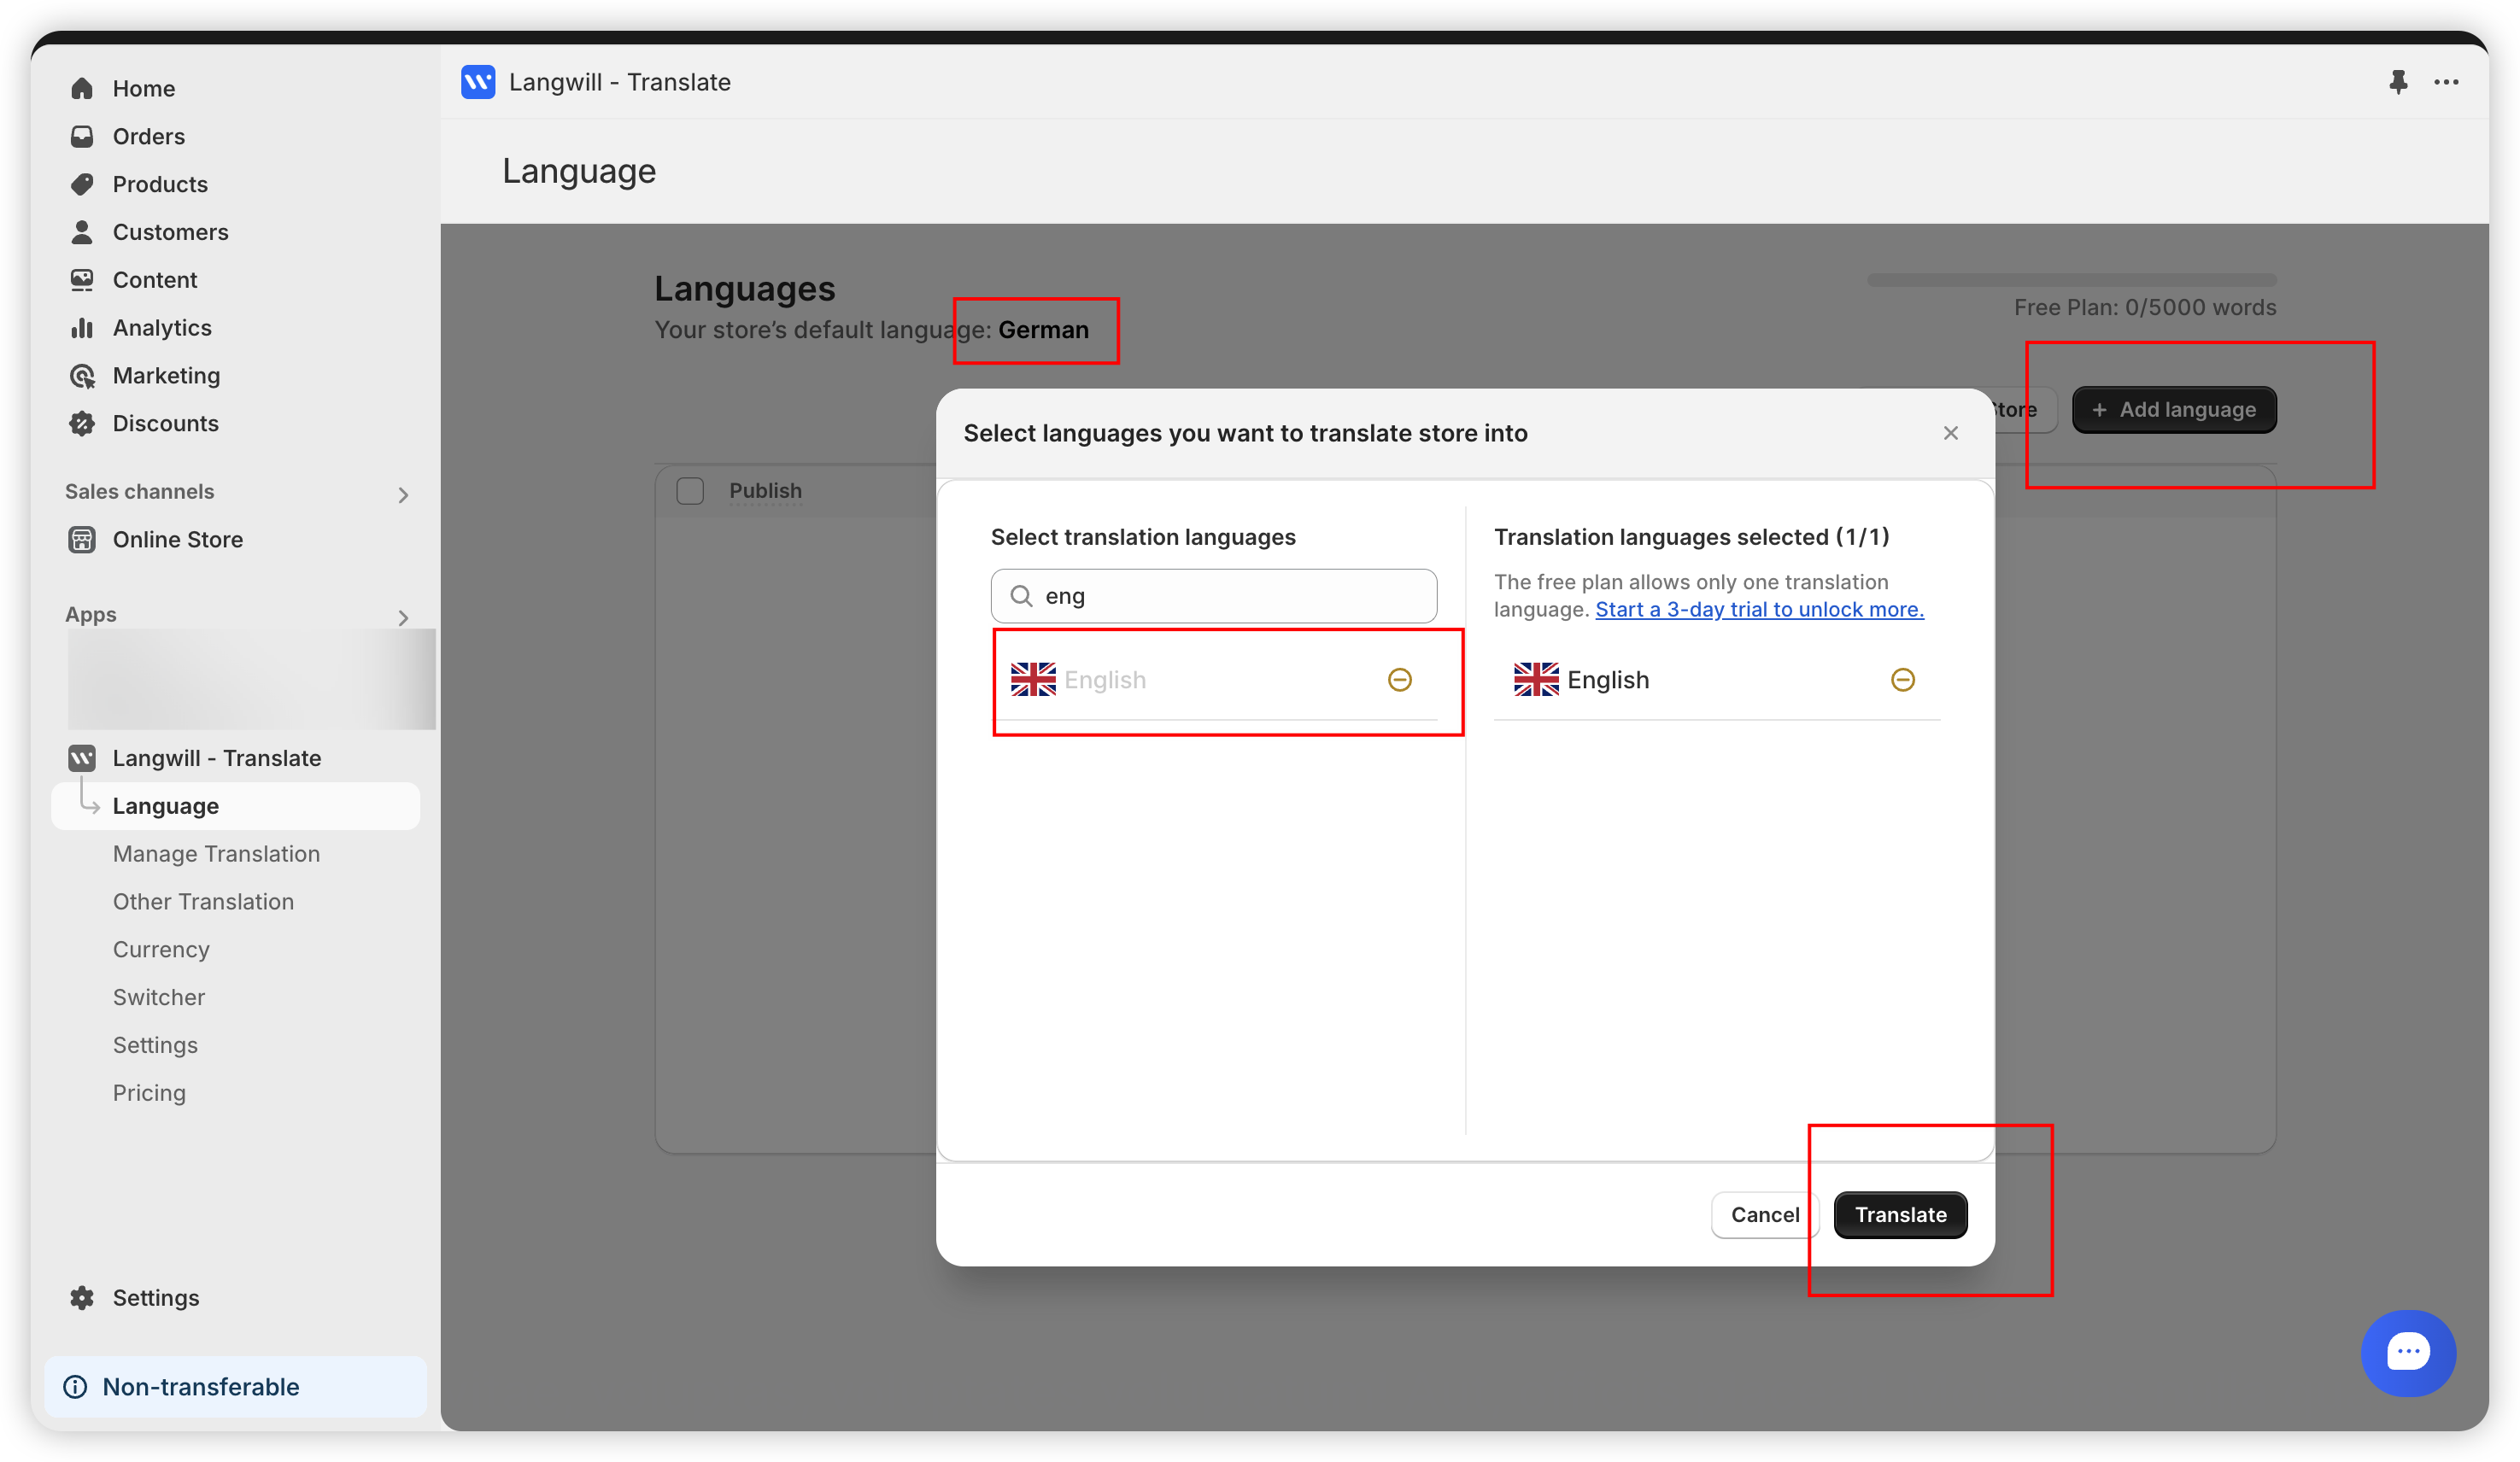The width and height of the screenshot is (2520, 1462).
Task: Expand the Apps section chevron
Action: [x=403, y=617]
